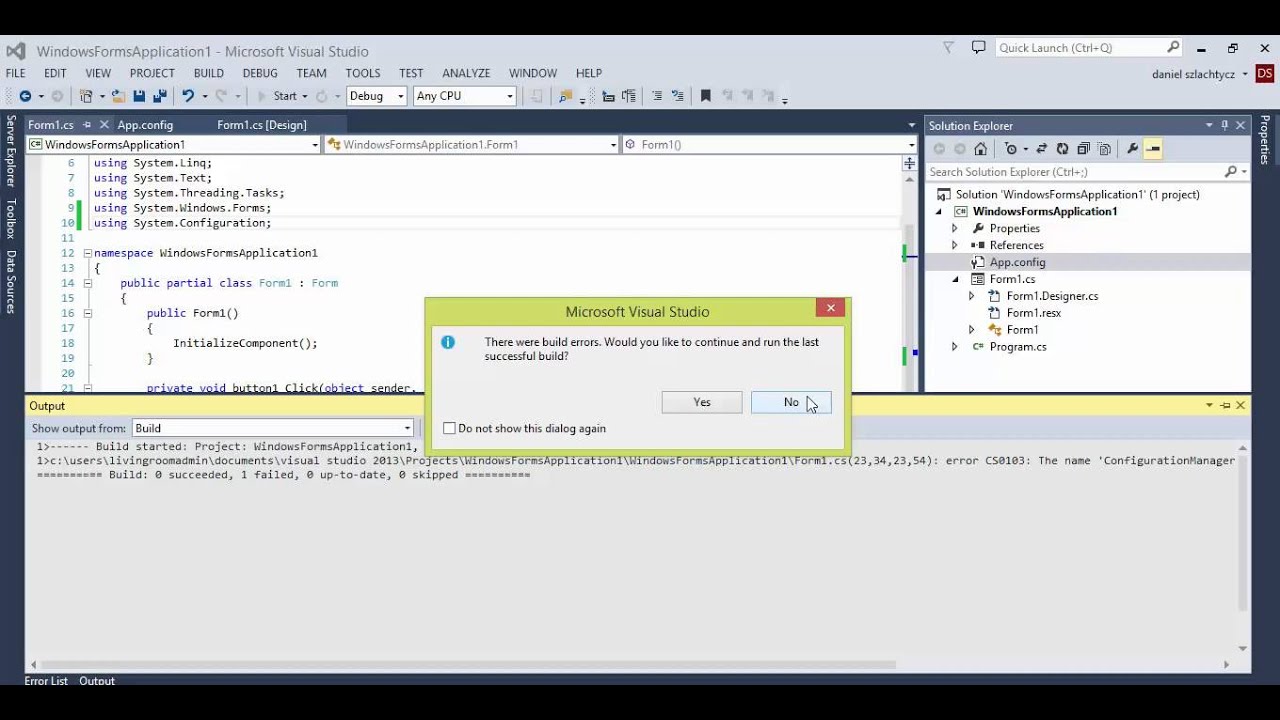Open the Toolbox side panel

(x=11, y=218)
